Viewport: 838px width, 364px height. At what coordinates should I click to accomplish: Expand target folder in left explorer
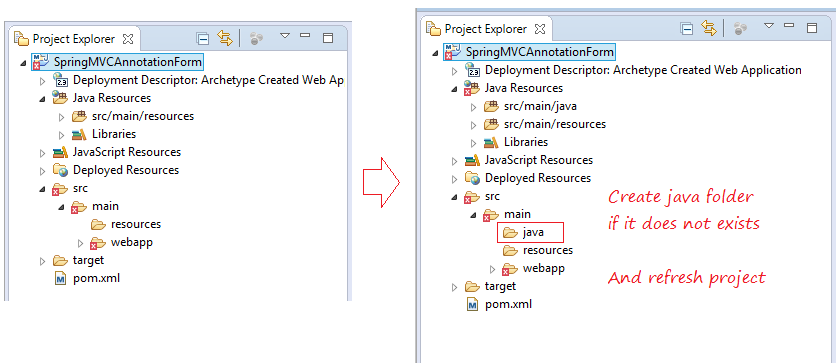(x=42, y=261)
